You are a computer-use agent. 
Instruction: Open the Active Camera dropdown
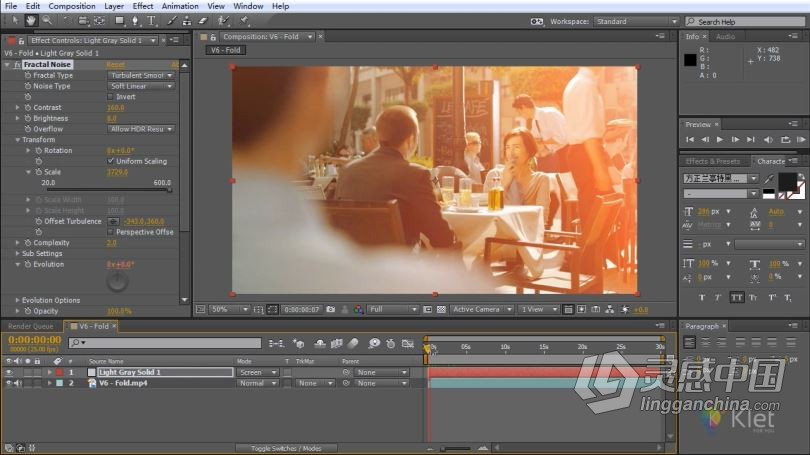(481, 309)
